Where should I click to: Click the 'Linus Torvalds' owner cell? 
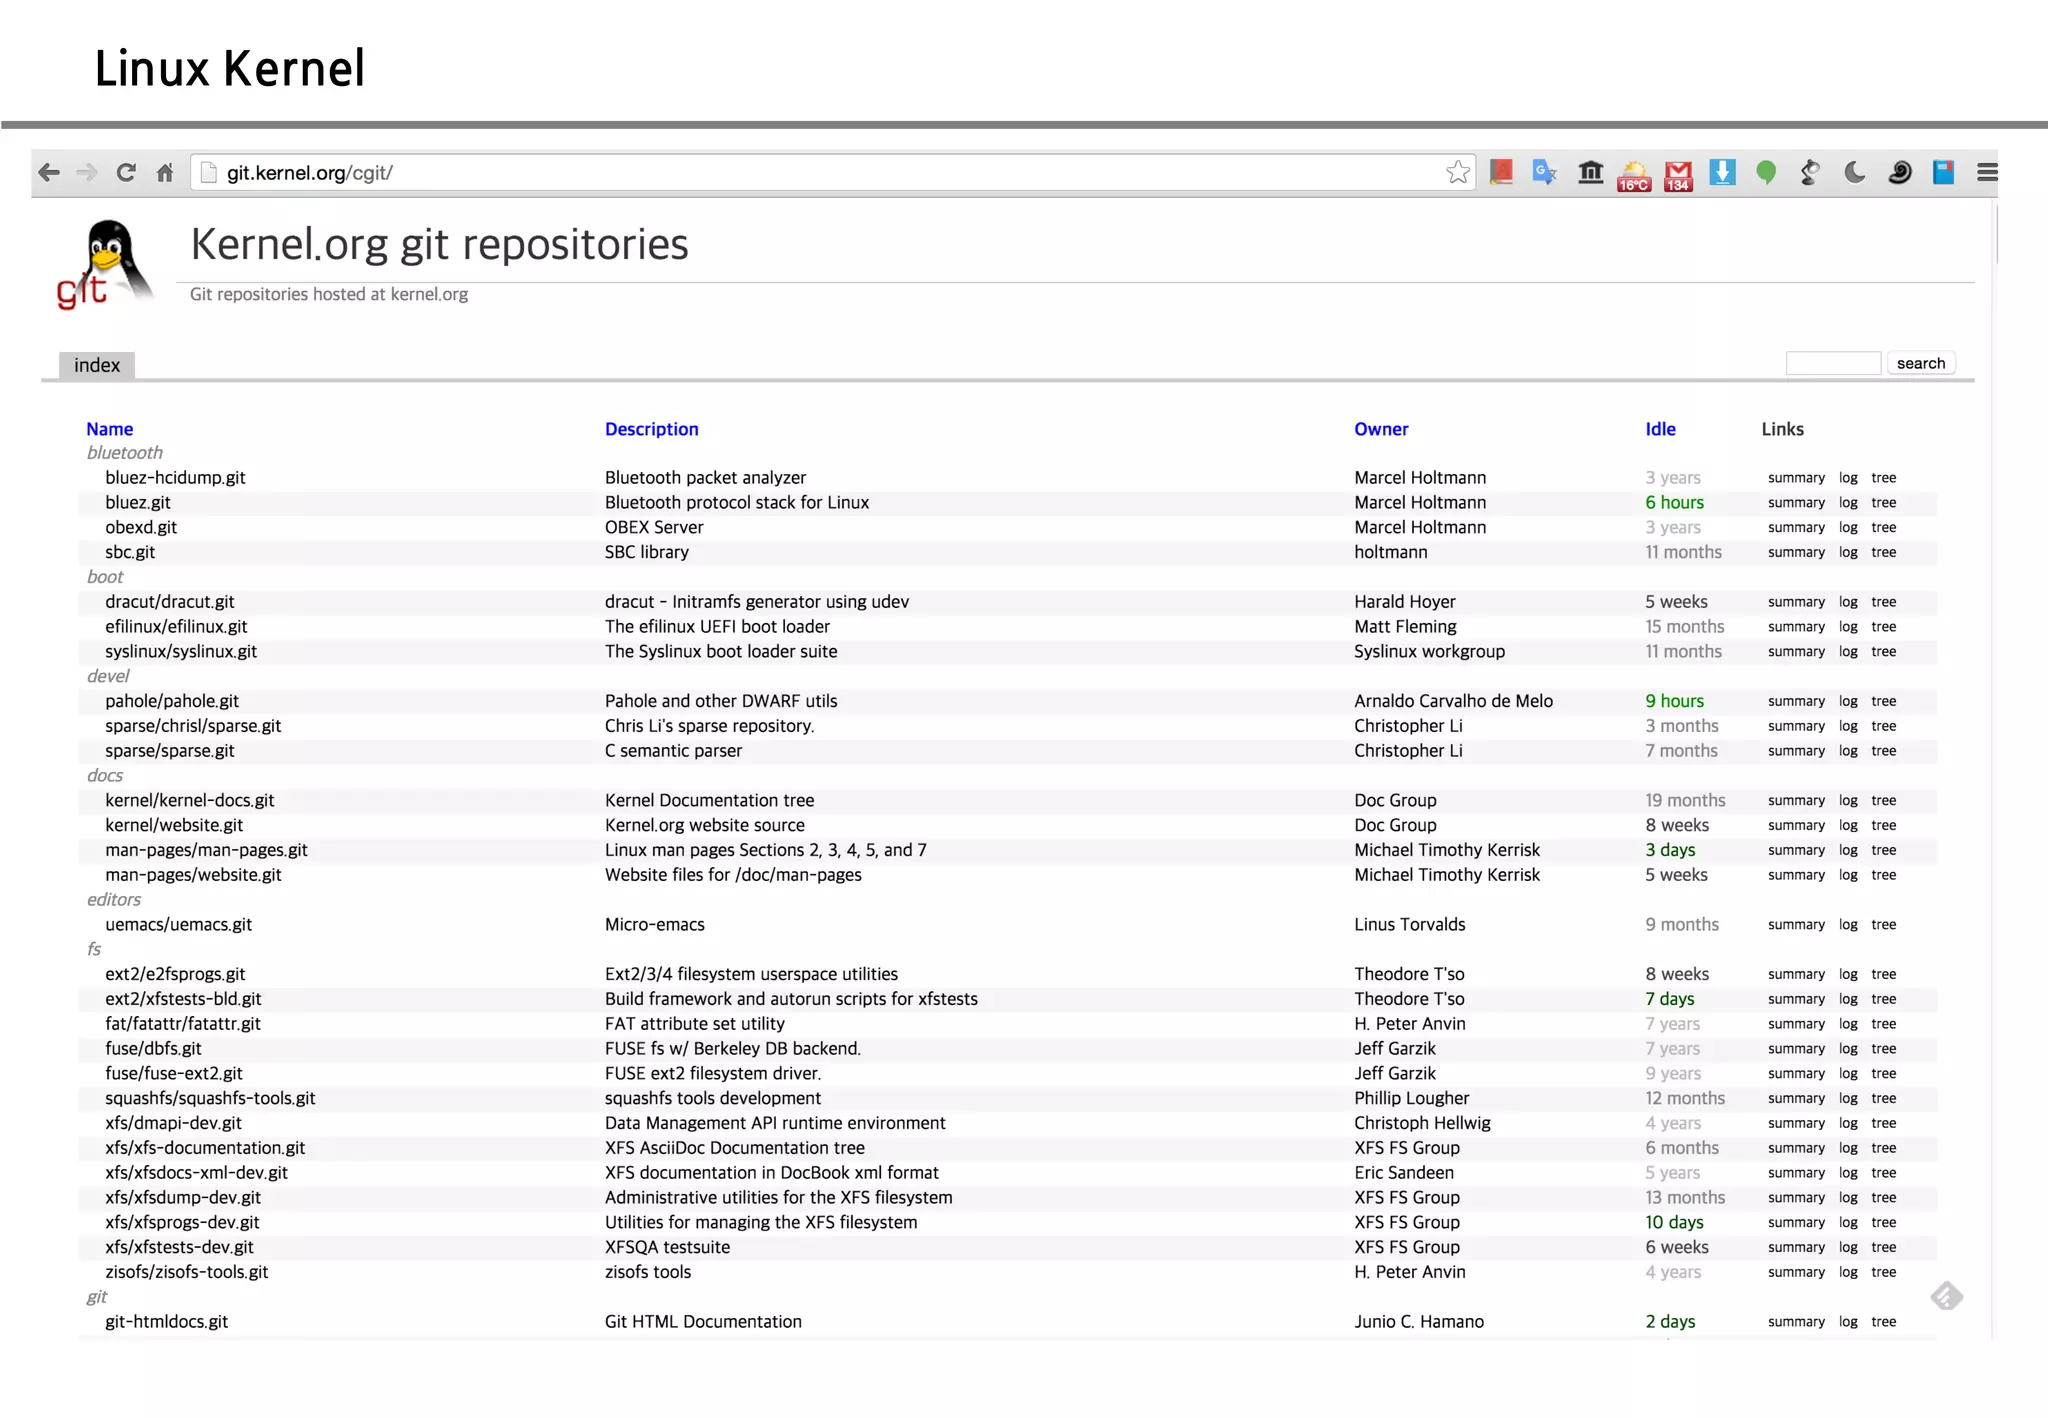1409,925
